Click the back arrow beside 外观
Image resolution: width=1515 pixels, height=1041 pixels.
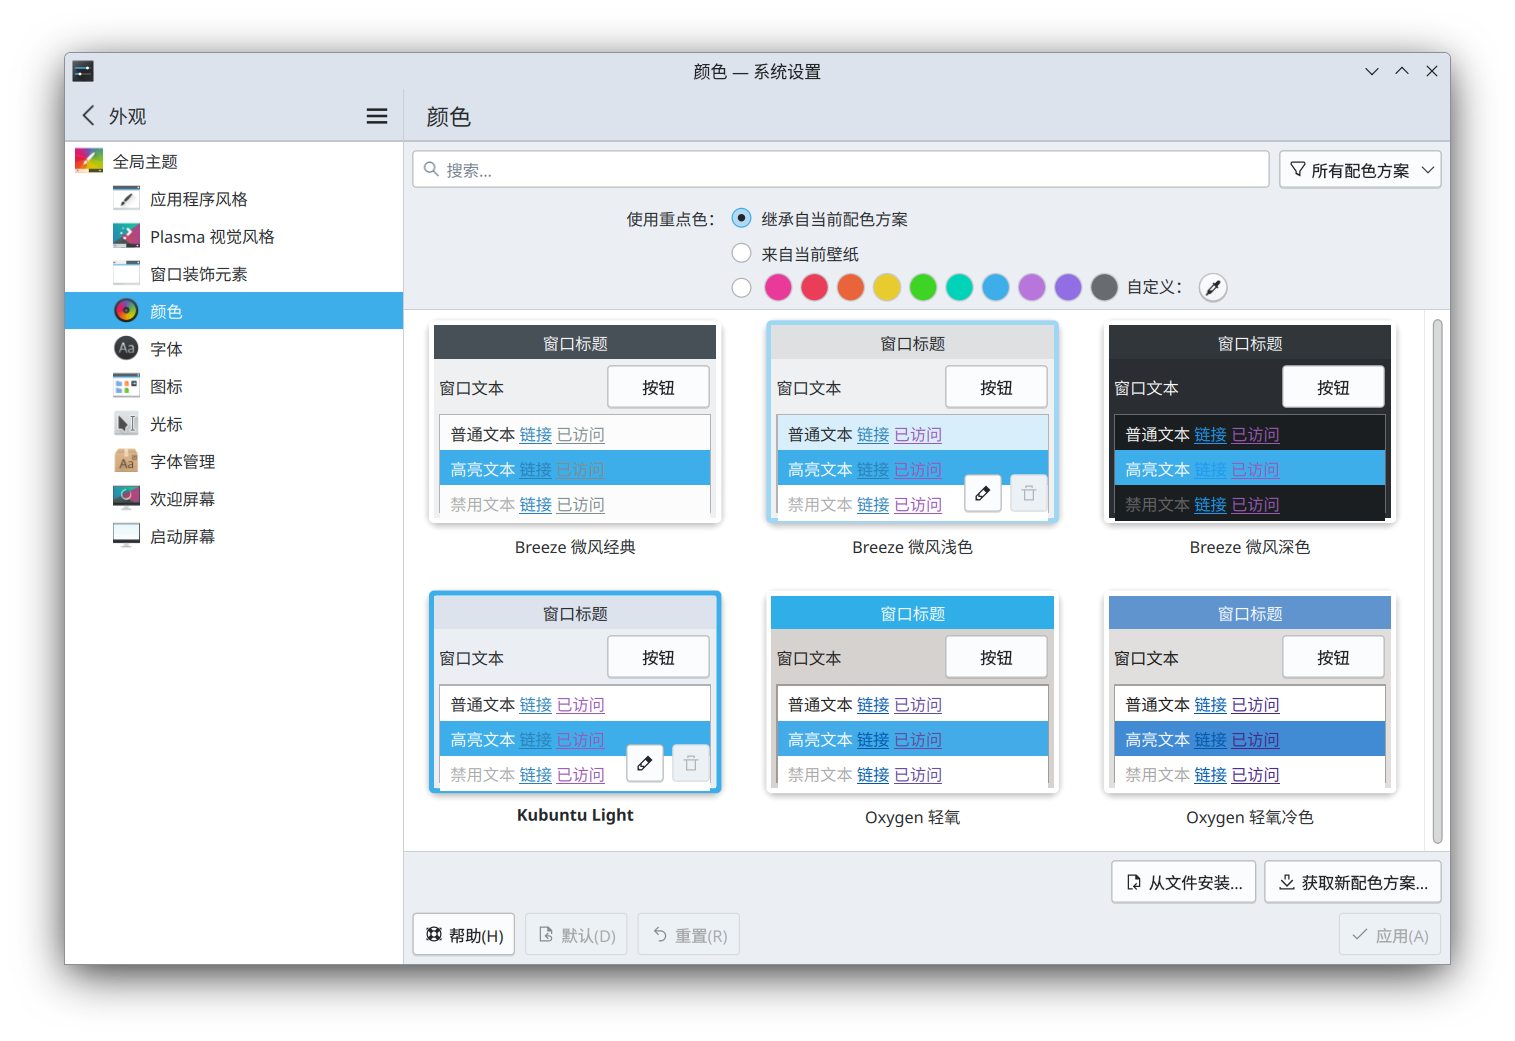(89, 115)
